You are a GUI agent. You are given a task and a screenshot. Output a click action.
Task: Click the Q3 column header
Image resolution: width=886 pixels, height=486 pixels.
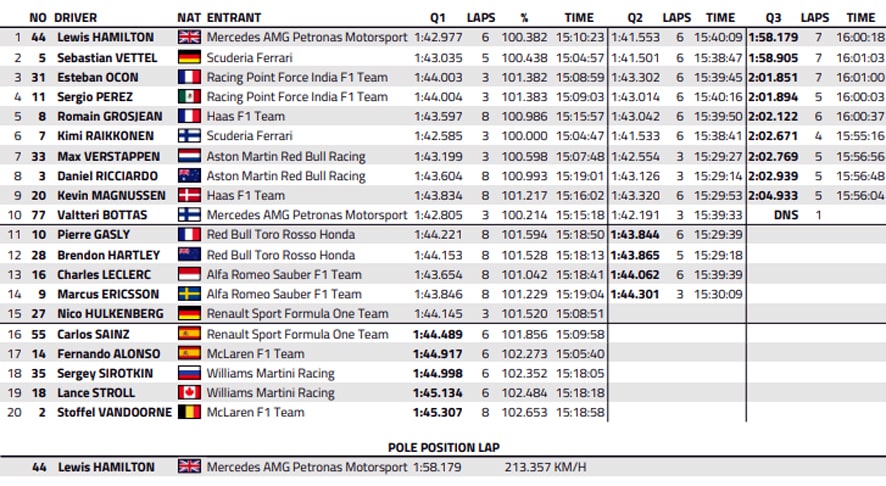coord(773,18)
